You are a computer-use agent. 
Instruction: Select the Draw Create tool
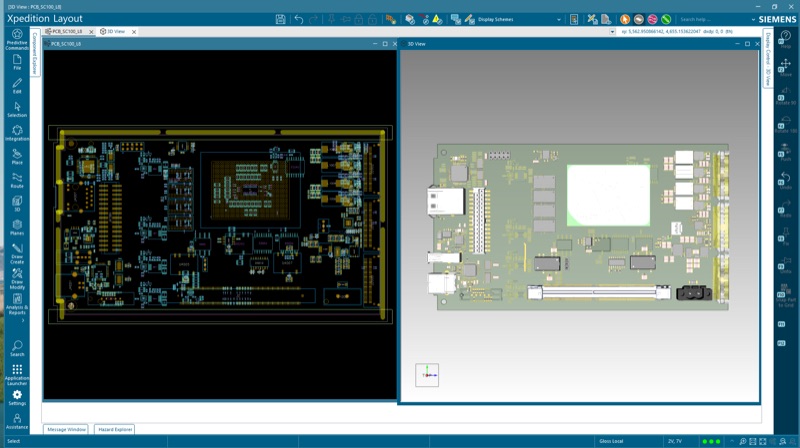coord(17,254)
